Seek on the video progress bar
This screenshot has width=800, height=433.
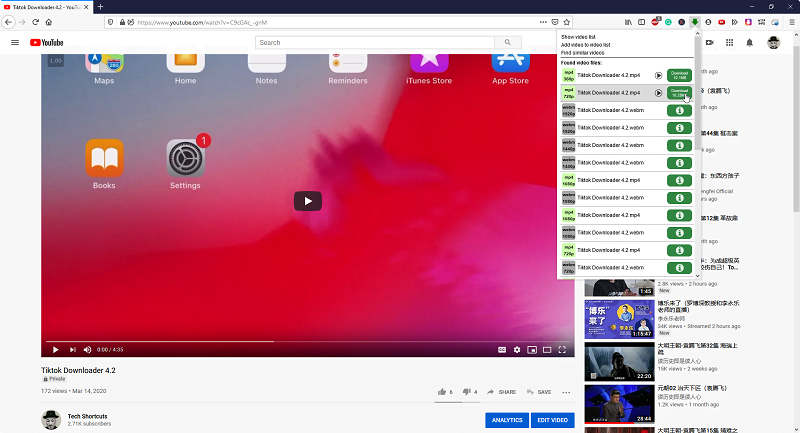[308, 341]
